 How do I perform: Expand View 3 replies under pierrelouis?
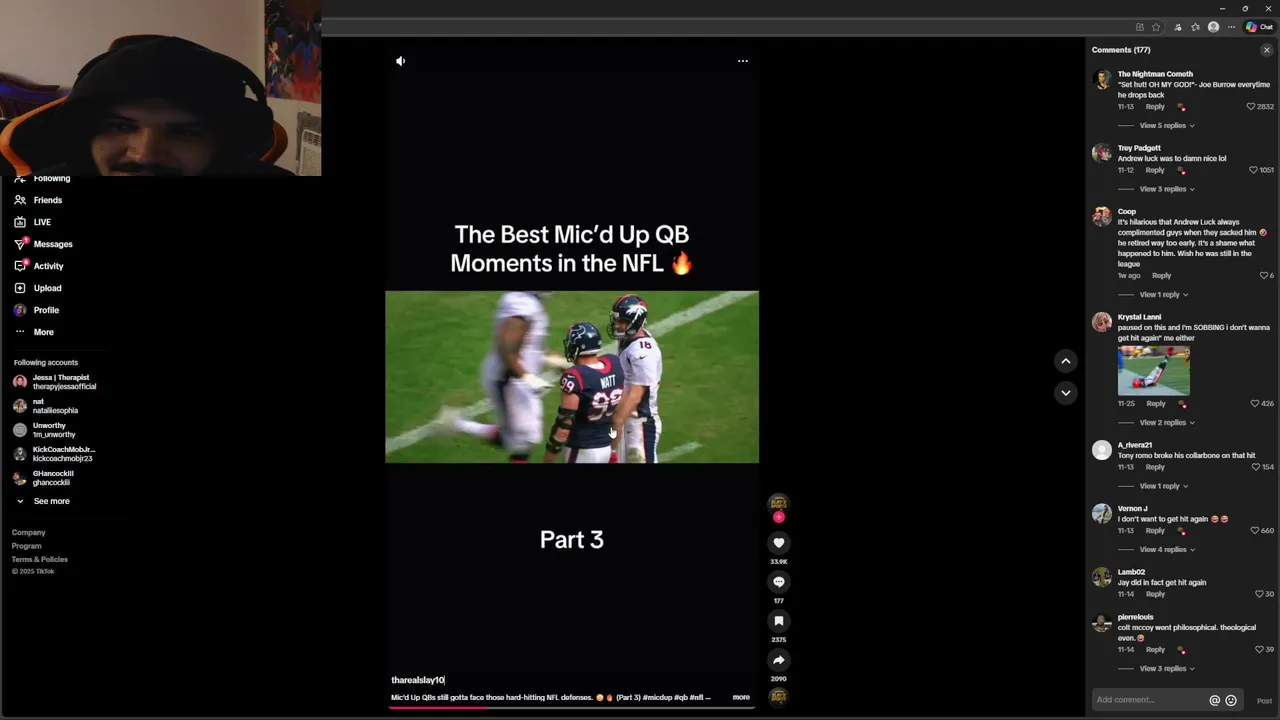(x=1167, y=669)
